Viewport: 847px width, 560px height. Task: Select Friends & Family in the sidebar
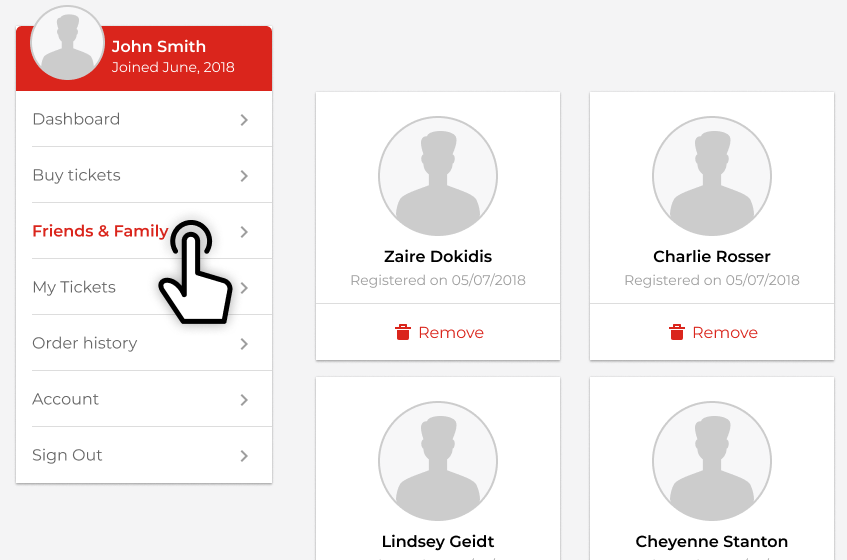[144, 231]
